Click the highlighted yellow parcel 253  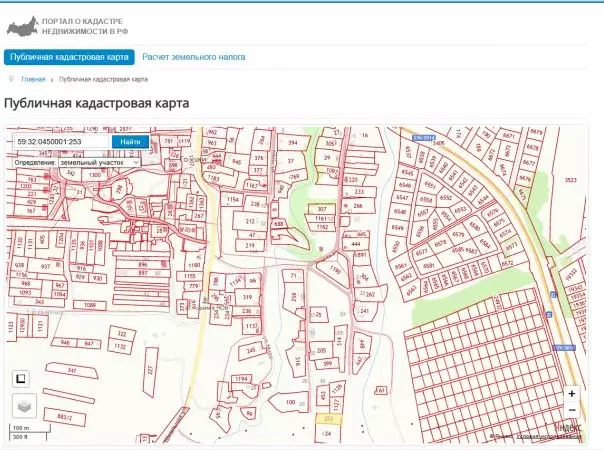click(x=328, y=419)
